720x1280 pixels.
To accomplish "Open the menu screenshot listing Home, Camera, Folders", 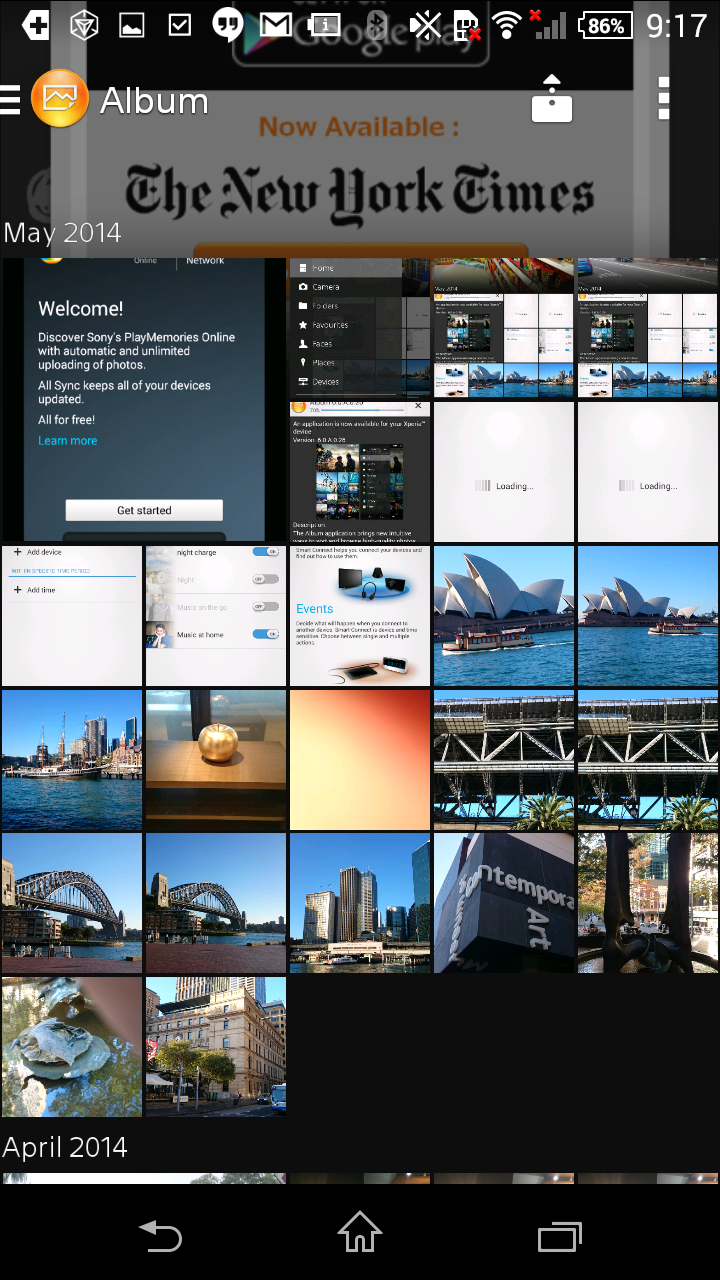I will (x=360, y=328).
